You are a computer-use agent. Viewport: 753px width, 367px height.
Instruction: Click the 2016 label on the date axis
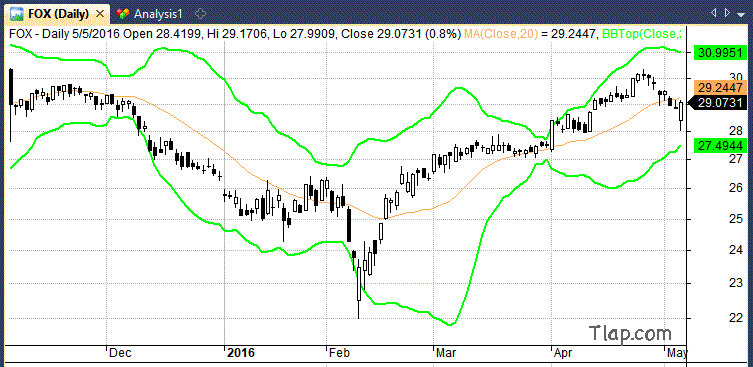pyautogui.click(x=241, y=353)
